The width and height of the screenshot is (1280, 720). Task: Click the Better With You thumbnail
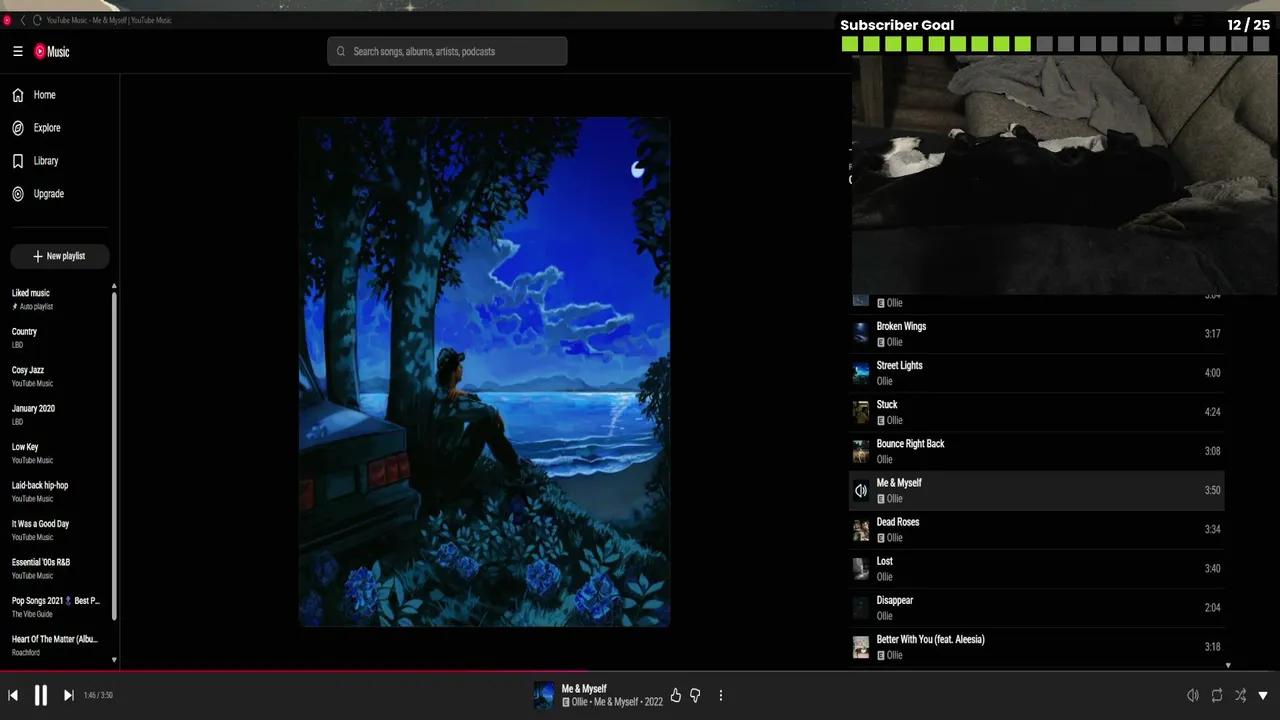(x=861, y=647)
